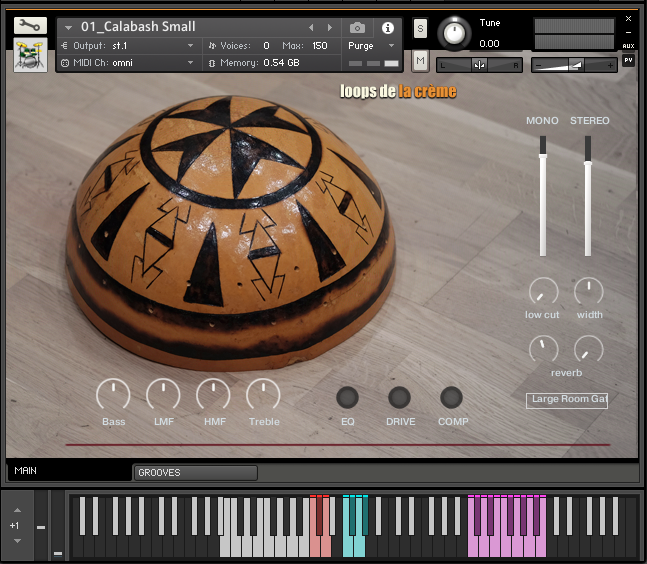Open instrument name dropdown triangle
This screenshot has width=647, height=564.
tap(68, 28)
